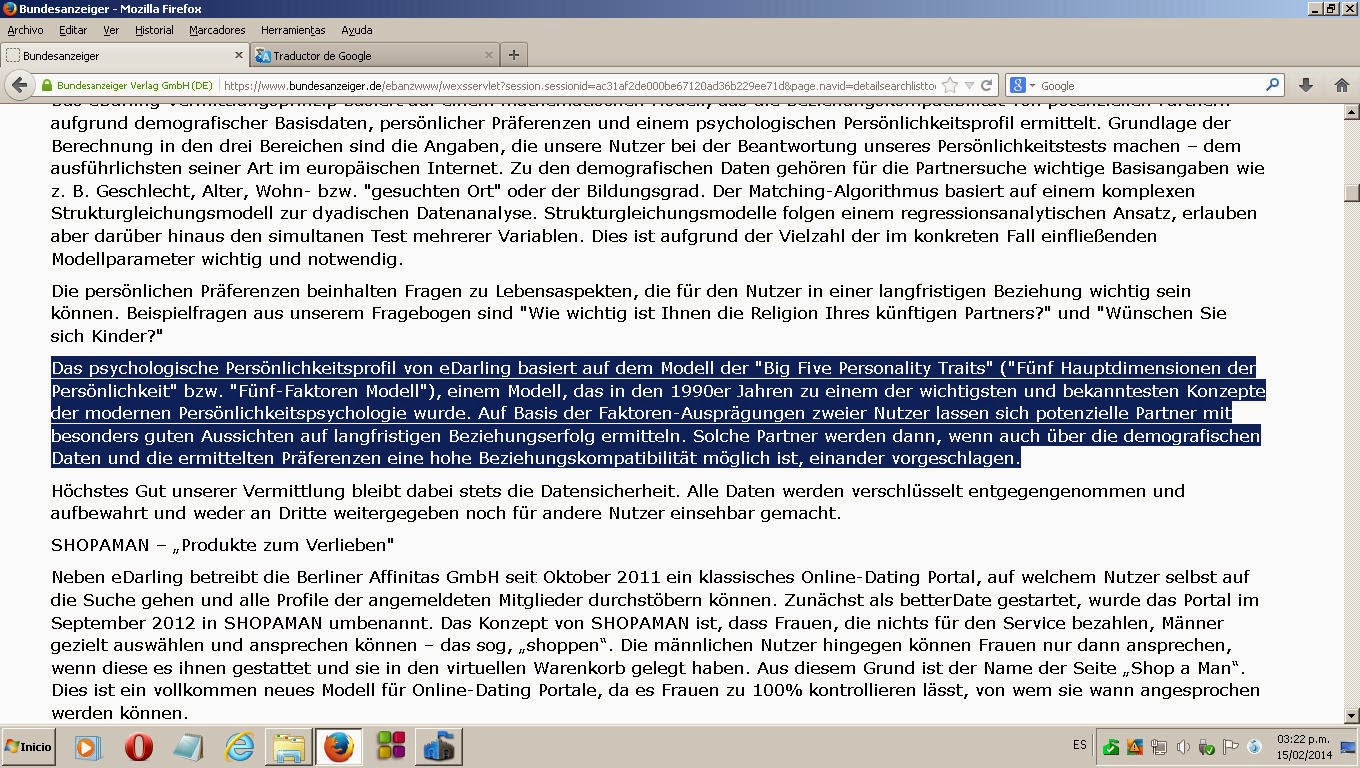
Task: Launch Windows Media Player from taskbar
Action: click(x=87, y=747)
